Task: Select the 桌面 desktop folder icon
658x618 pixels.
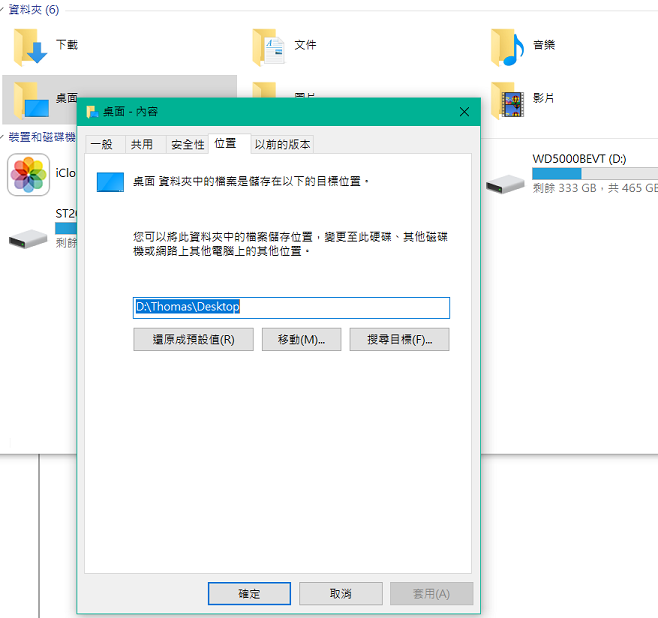Action: tap(31, 100)
